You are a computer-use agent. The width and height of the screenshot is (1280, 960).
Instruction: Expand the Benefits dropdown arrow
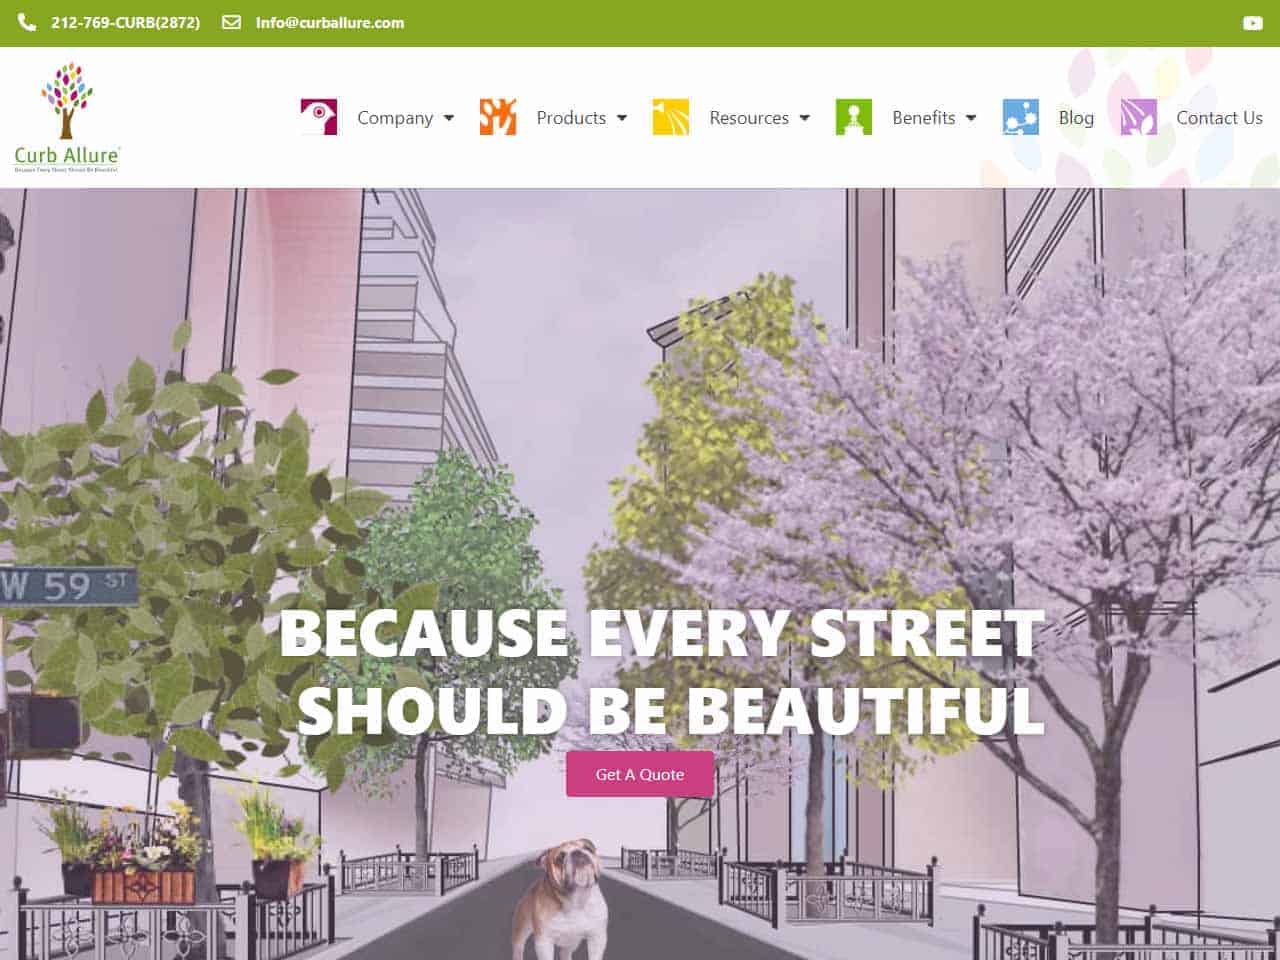[971, 118]
